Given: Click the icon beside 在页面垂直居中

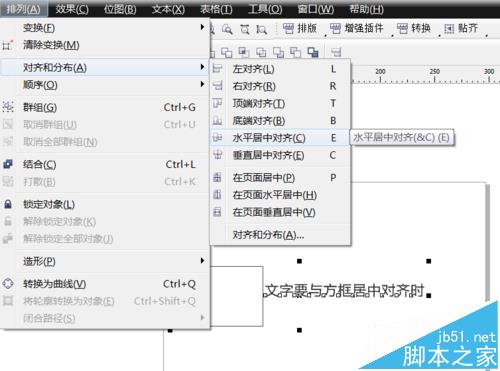Looking at the screenshot, I should tap(217, 212).
